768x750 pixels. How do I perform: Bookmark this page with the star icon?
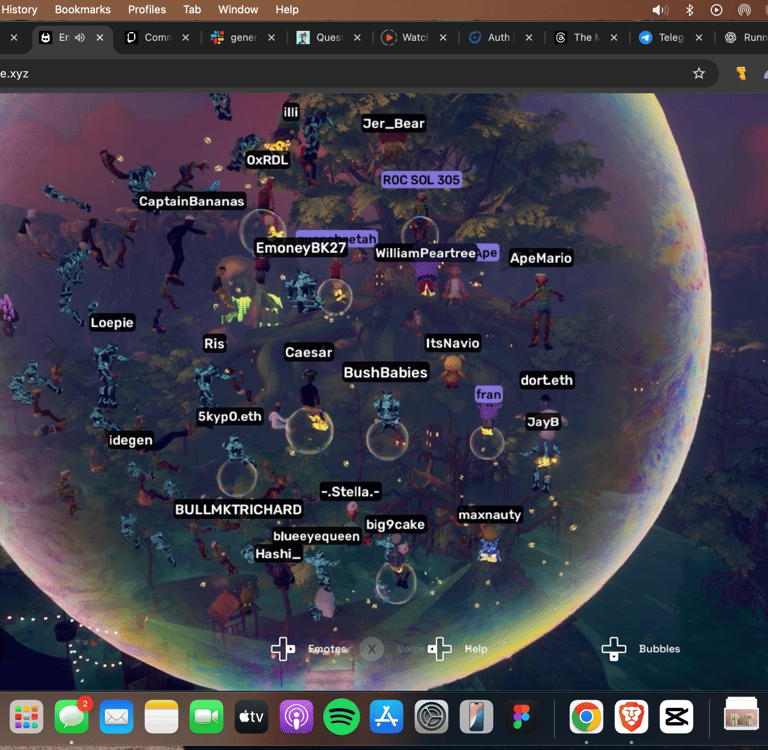pos(699,73)
